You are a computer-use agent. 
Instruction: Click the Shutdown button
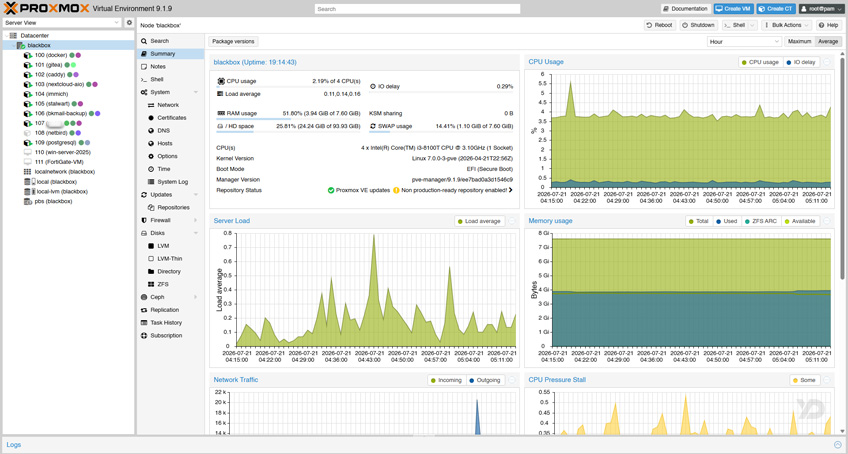click(x=698, y=25)
